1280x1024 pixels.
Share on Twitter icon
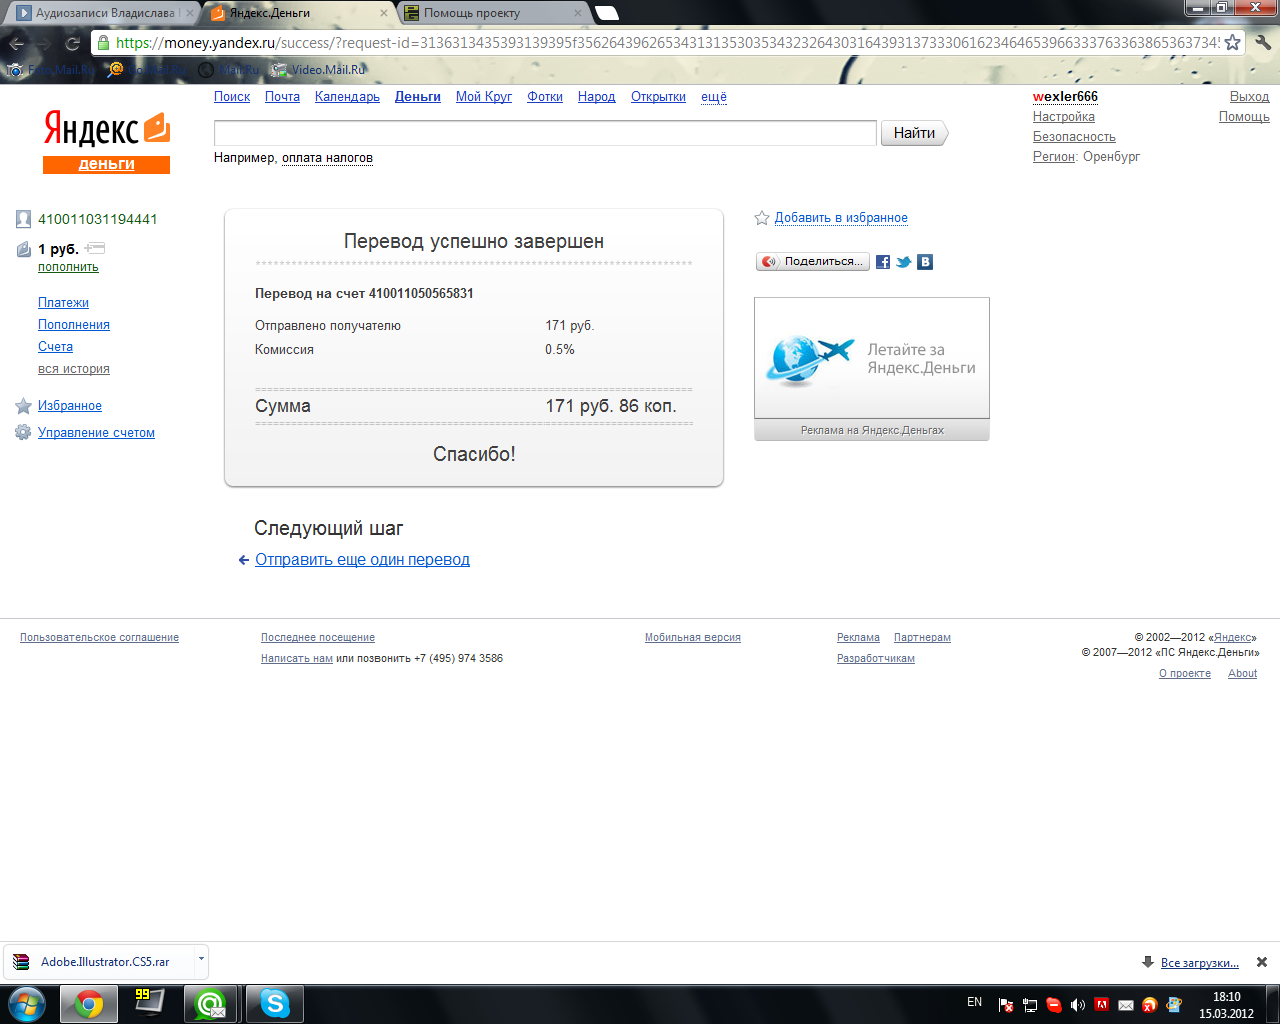904,262
